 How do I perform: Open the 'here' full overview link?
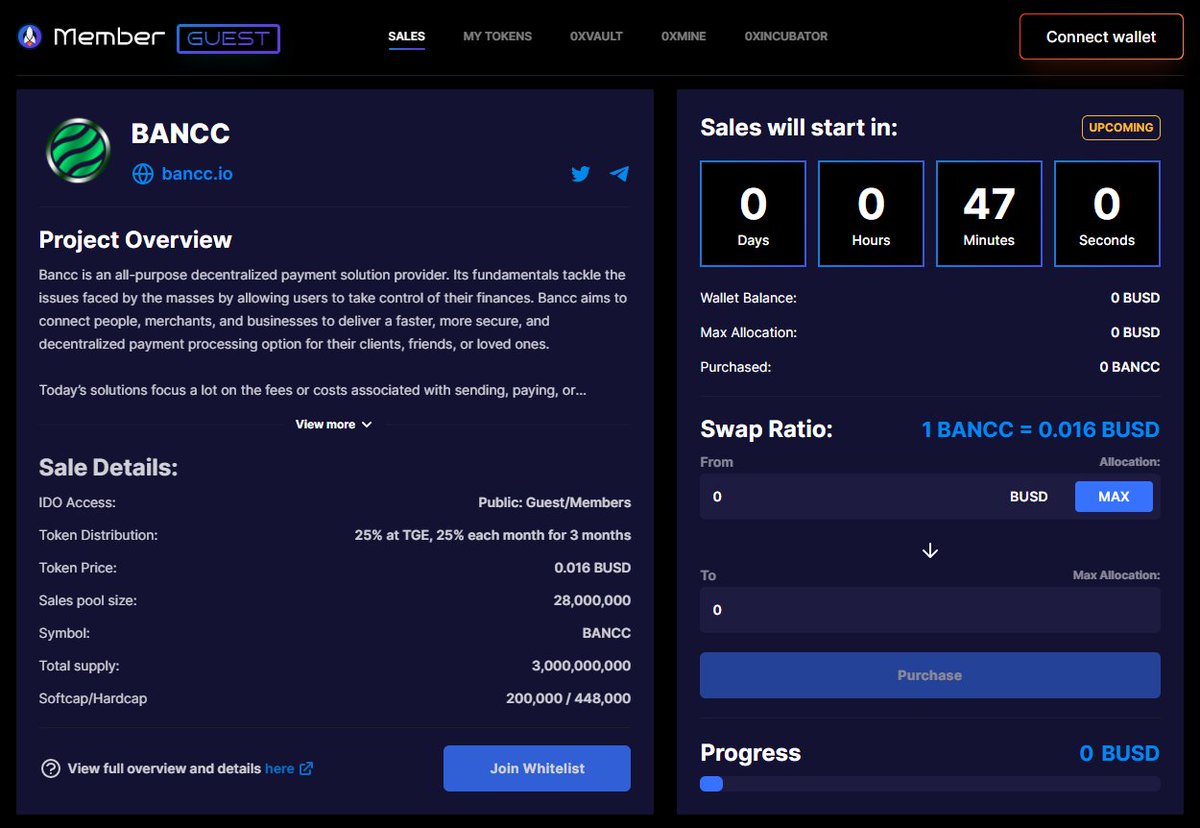tap(280, 769)
